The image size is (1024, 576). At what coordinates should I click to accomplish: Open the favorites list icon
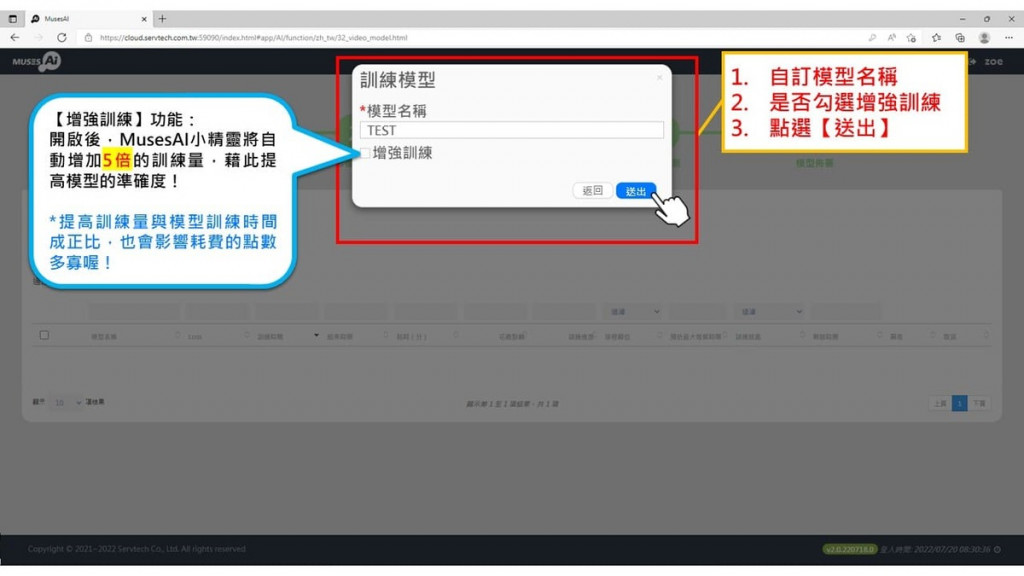click(936, 38)
